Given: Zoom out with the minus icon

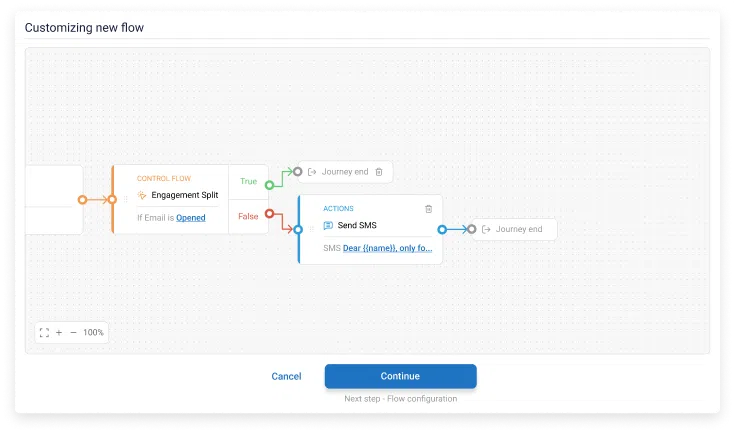Looking at the screenshot, I should point(73,332).
